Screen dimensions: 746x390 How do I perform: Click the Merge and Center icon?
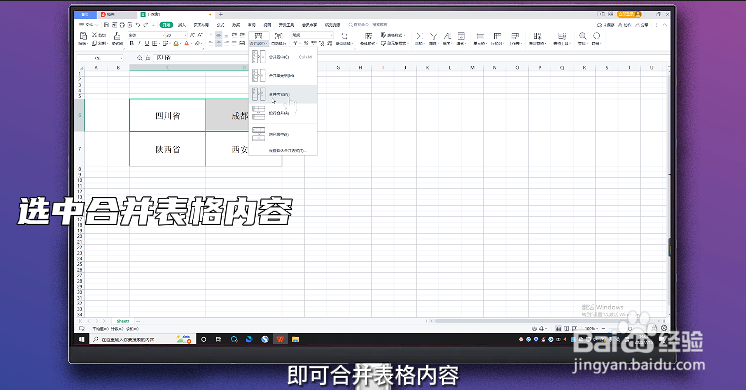pos(258,36)
